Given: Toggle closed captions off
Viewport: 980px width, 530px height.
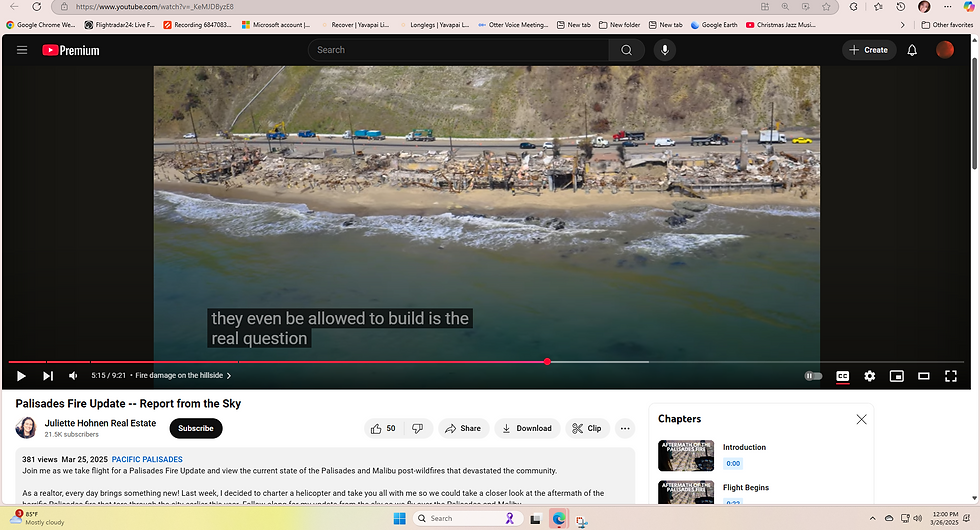Looking at the screenshot, I should (x=842, y=376).
